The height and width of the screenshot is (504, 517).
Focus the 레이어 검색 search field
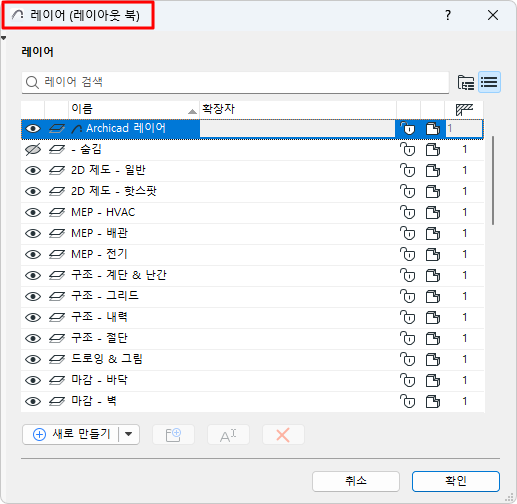coord(235,82)
